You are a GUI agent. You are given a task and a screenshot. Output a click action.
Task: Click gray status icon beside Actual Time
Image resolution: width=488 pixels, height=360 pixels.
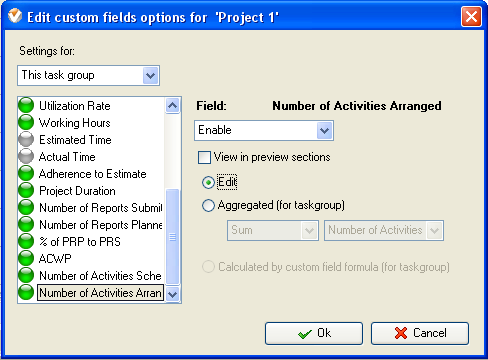[x=26, y=156]
